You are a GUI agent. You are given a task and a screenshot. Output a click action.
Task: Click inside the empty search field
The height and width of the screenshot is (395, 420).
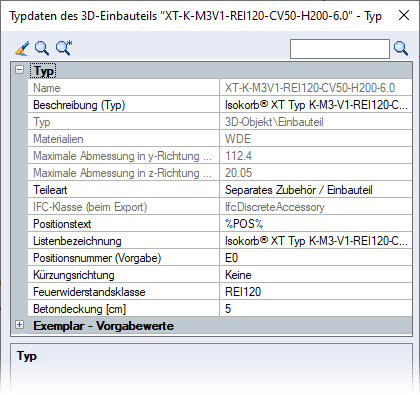click(340, 49)
